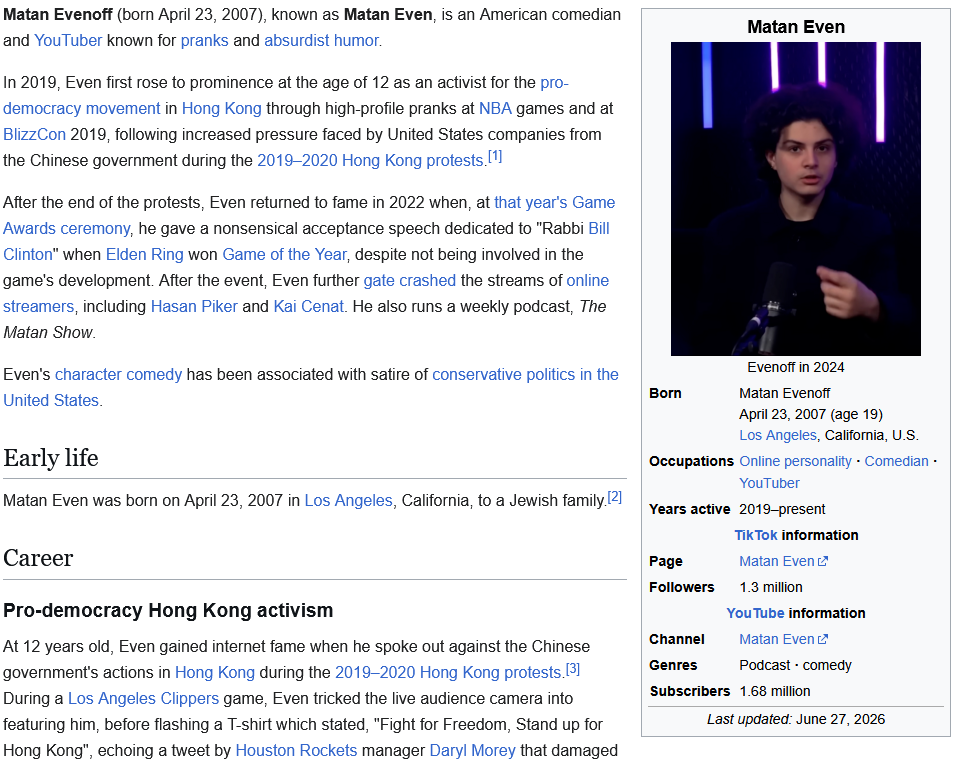The width and height of the screenshot is (955, 762).
Task: Open the NBA link
Action: 495,108
